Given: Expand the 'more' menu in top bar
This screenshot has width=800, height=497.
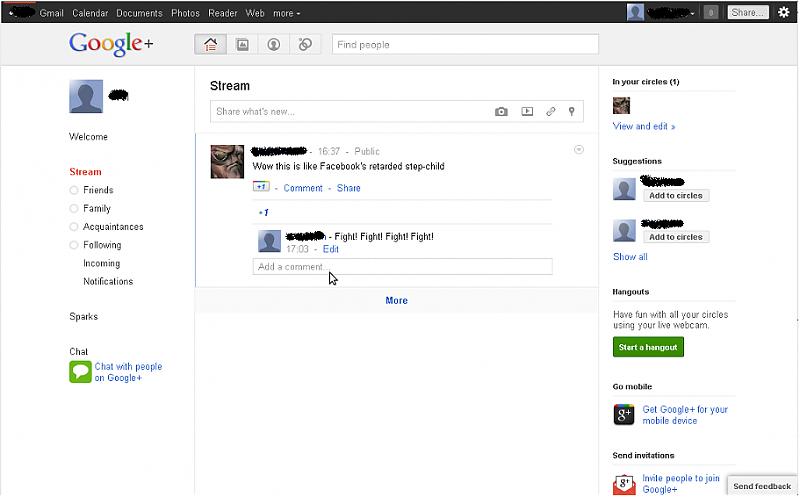Looking at the screenshot, I should pyautogui.click(x=286, y=13).
